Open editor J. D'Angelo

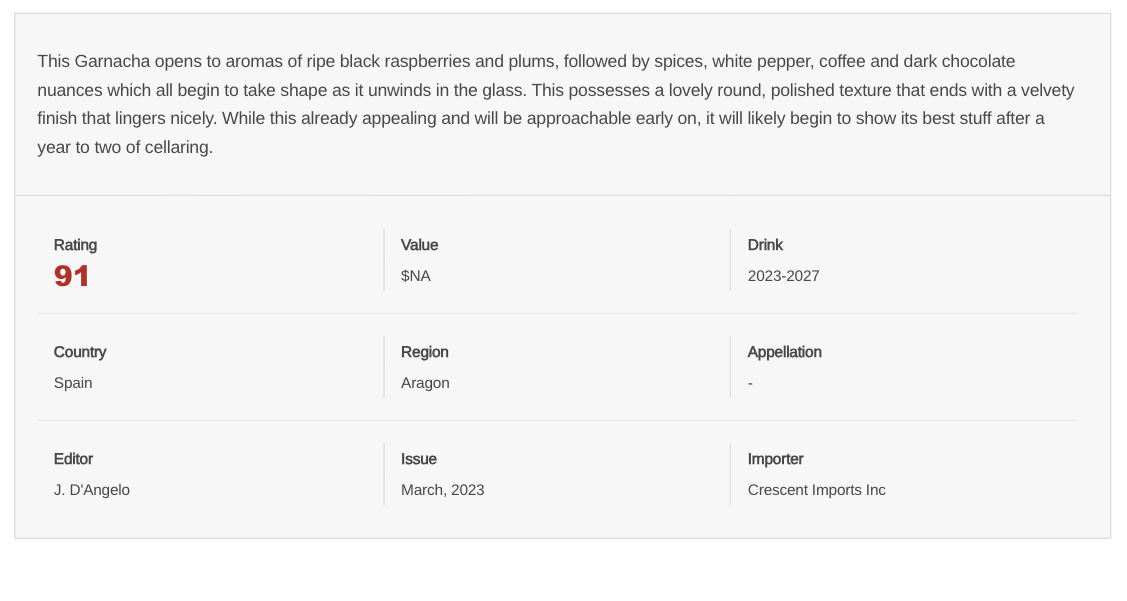(x=92, y=490)
